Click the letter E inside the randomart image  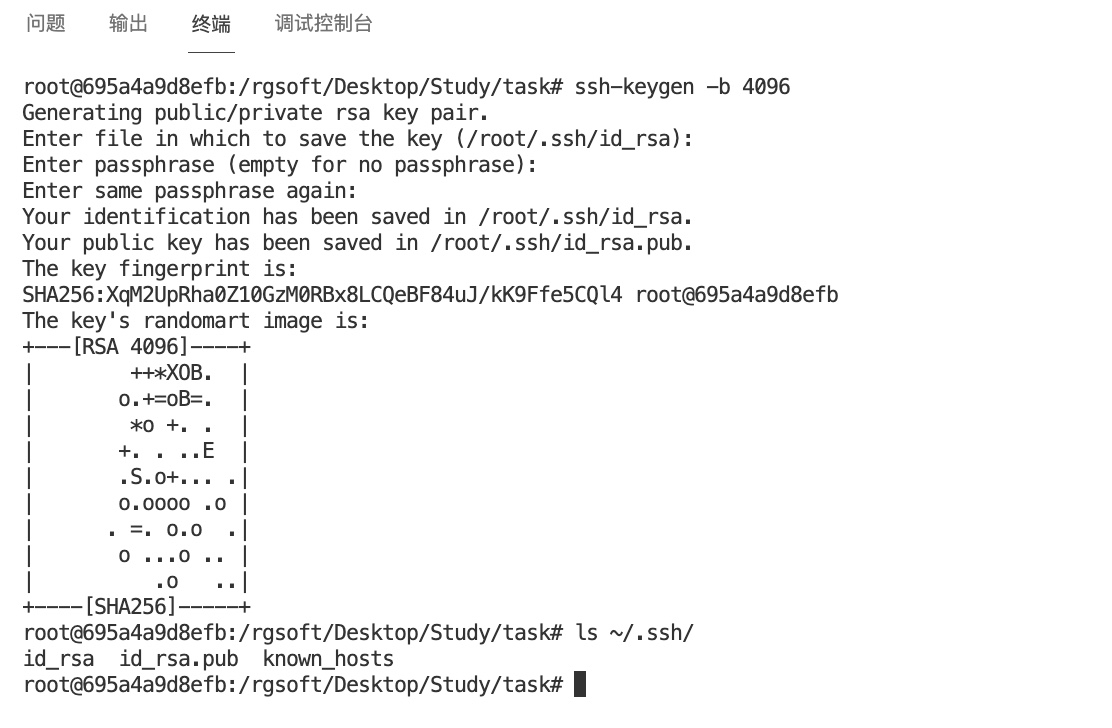click(208, 451)
